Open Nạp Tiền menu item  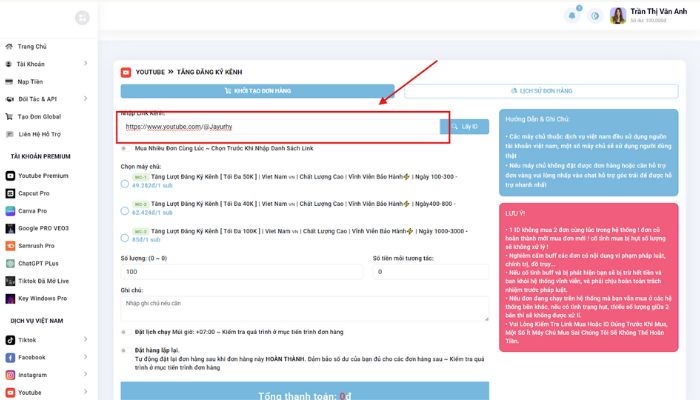[30, 82]
